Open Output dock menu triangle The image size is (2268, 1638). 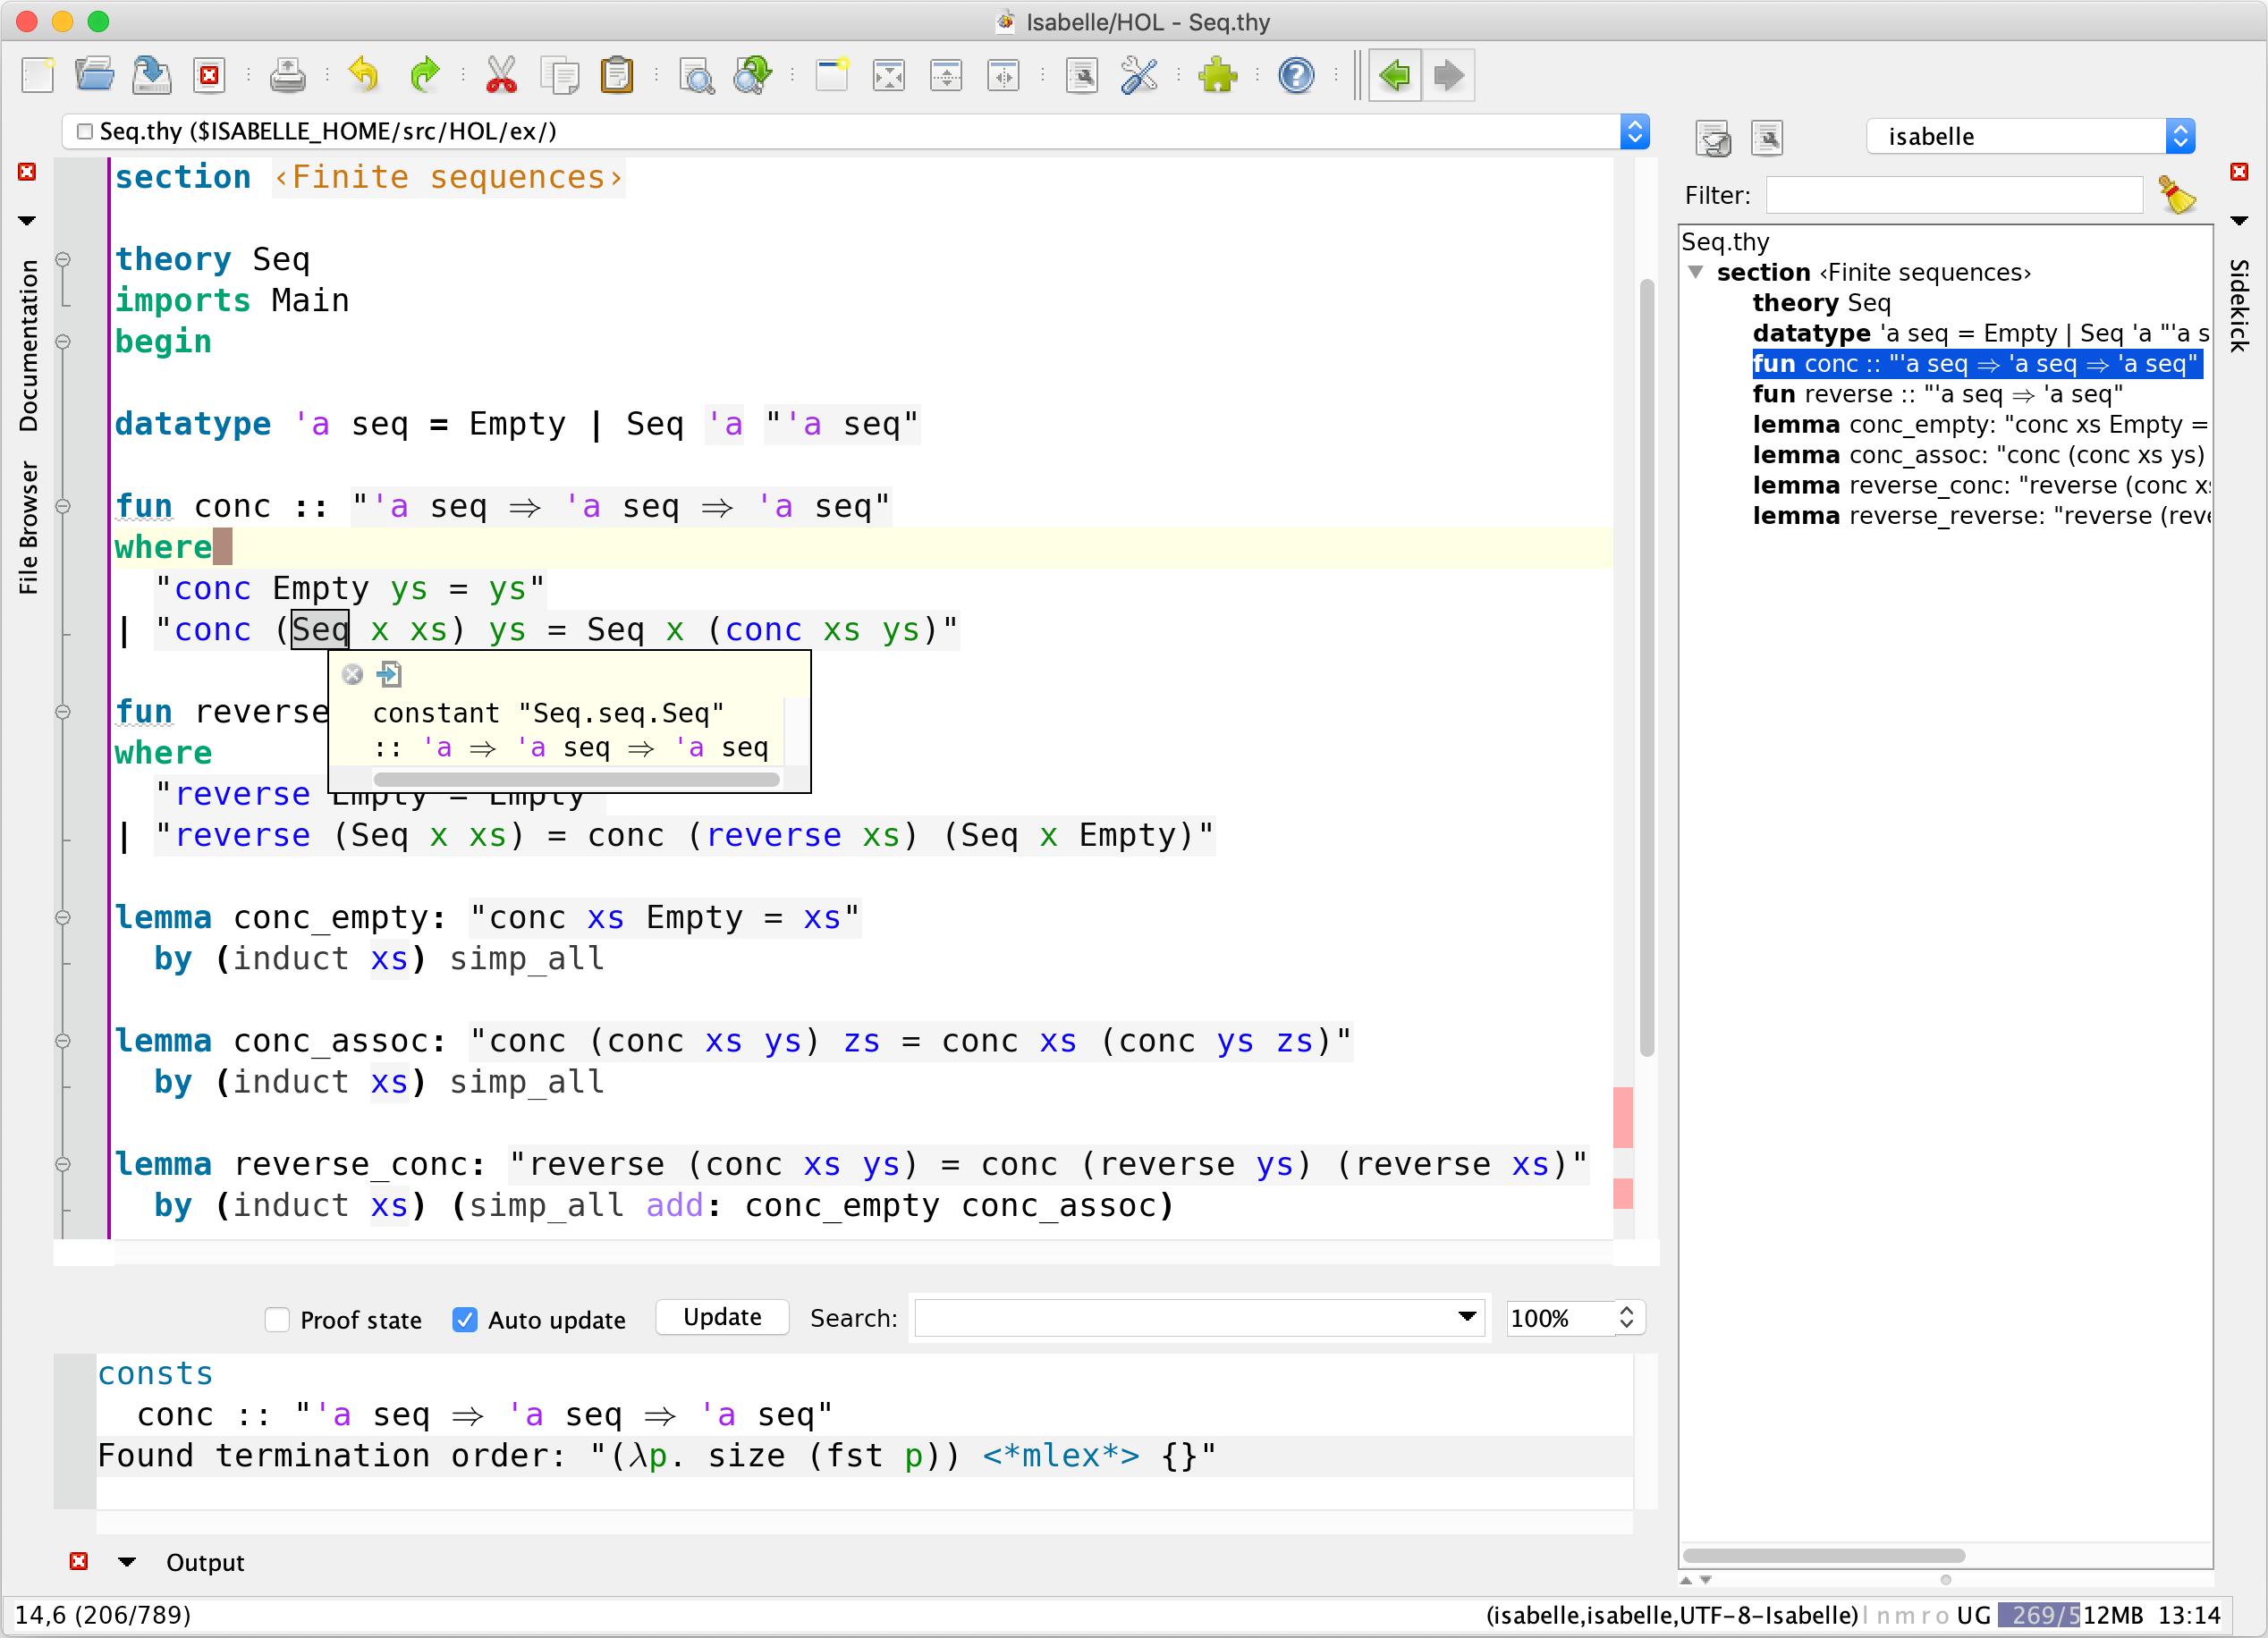(127, 1561)
